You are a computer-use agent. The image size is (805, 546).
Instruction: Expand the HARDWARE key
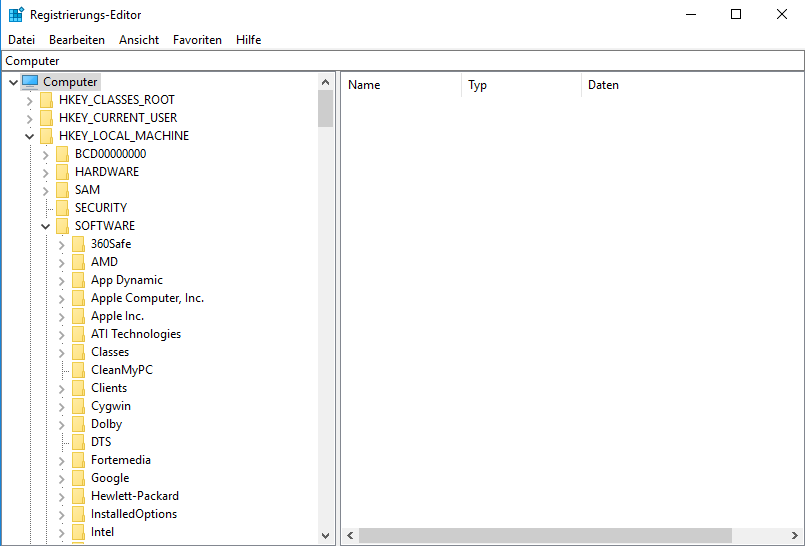(45, 172)
